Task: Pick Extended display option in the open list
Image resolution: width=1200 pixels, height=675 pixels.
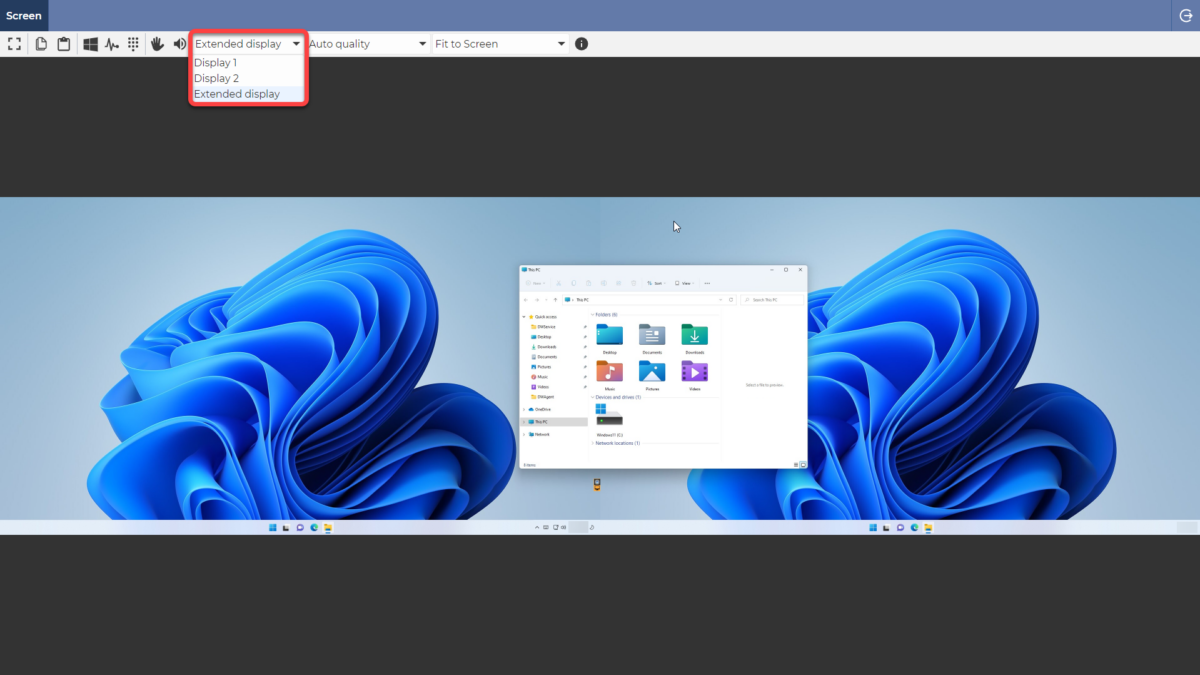Action: click(x=247, y=94)
